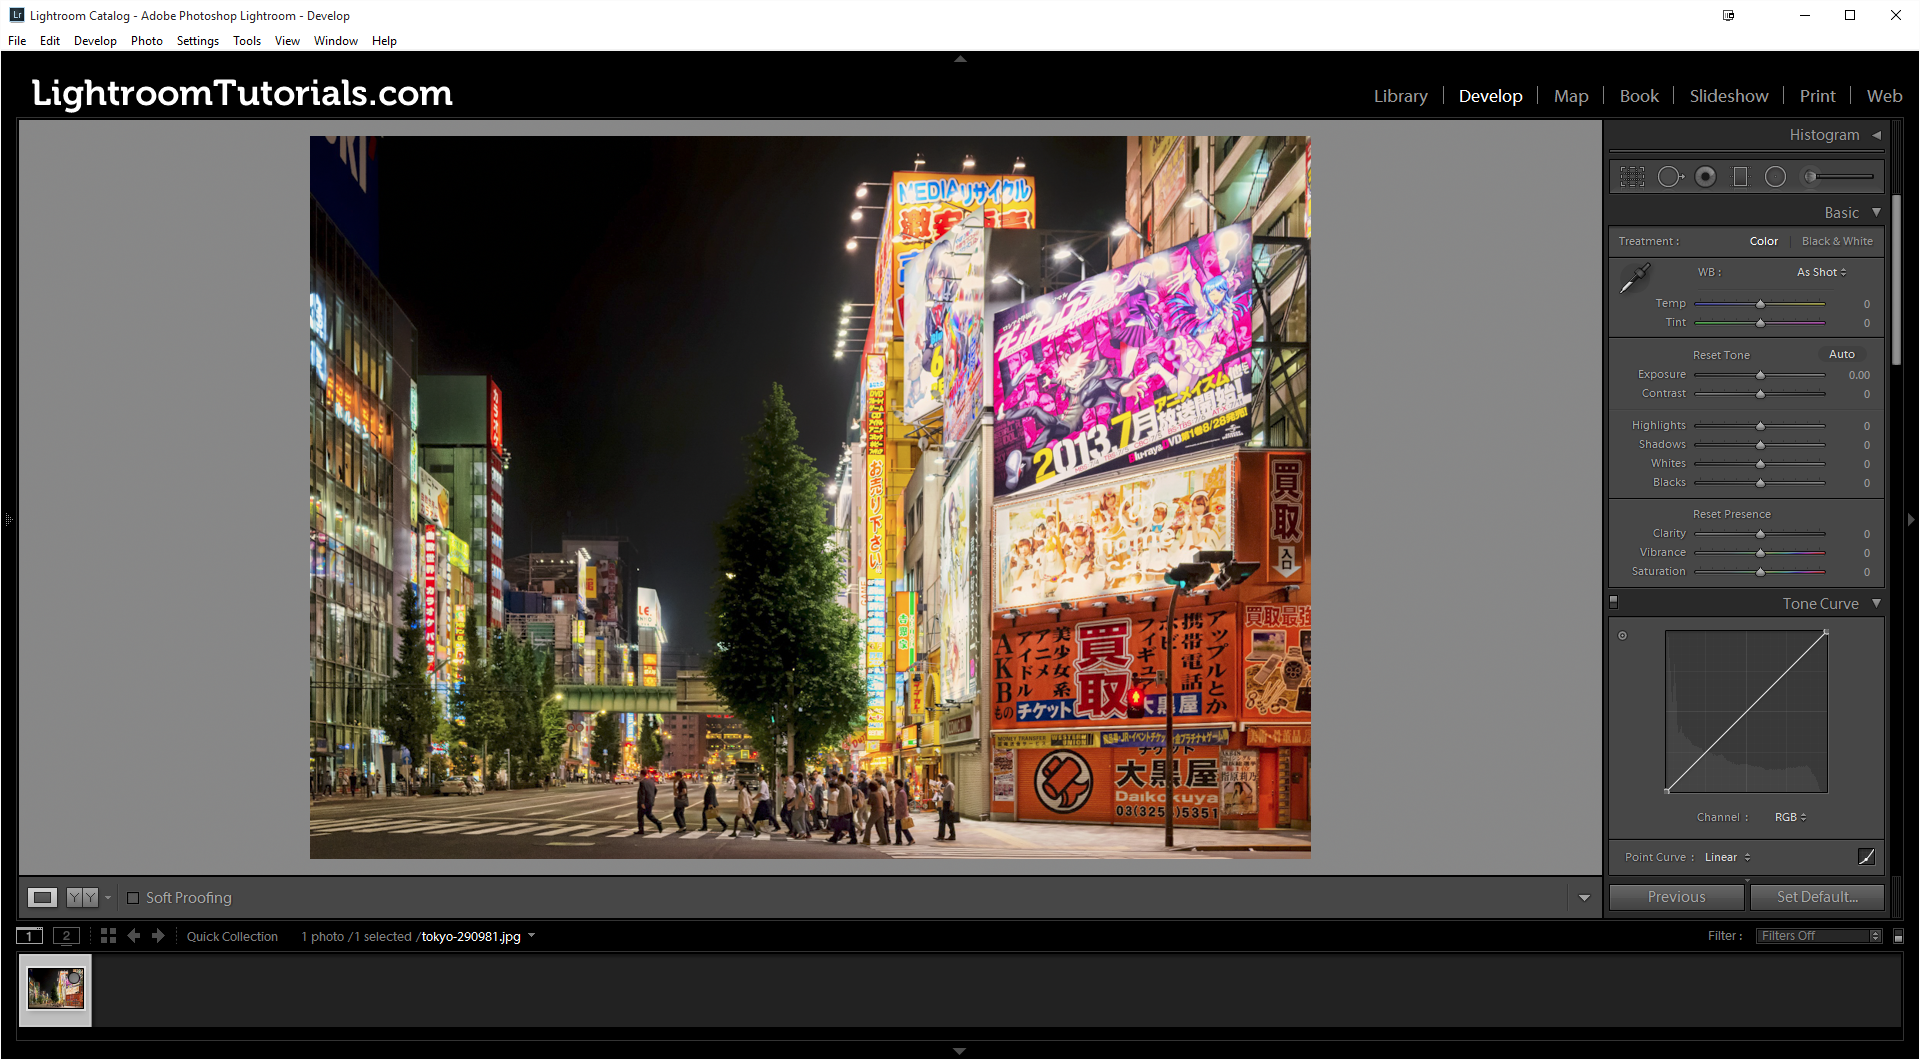Click the edit Point Curve icon
Viewport: 1920px width, 1060px height.
(x=1866, y=856)
